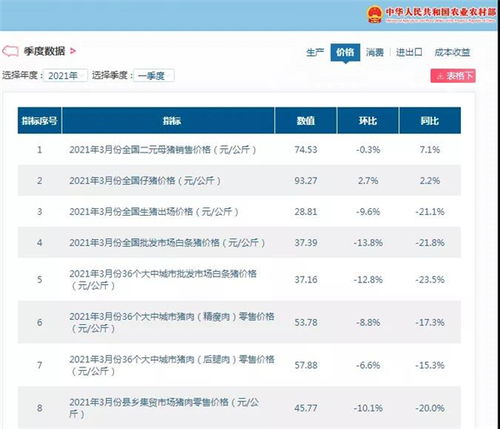Click the 环比 value -0.3%
500x429 pixels.
pos(368,150)
